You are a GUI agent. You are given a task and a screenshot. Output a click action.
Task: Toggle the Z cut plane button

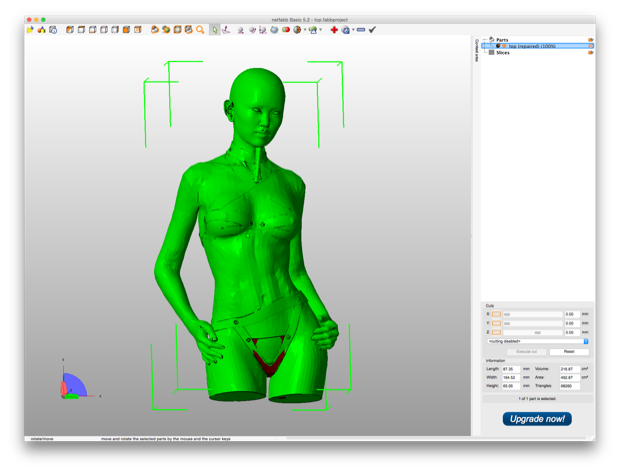coord(496,332)
